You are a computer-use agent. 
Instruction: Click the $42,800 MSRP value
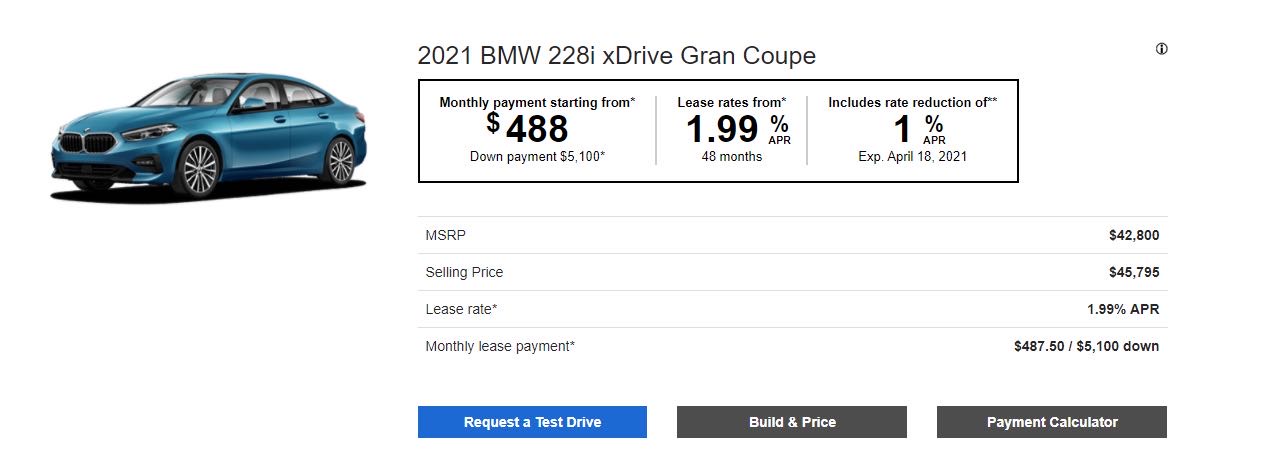(1133, 235)
